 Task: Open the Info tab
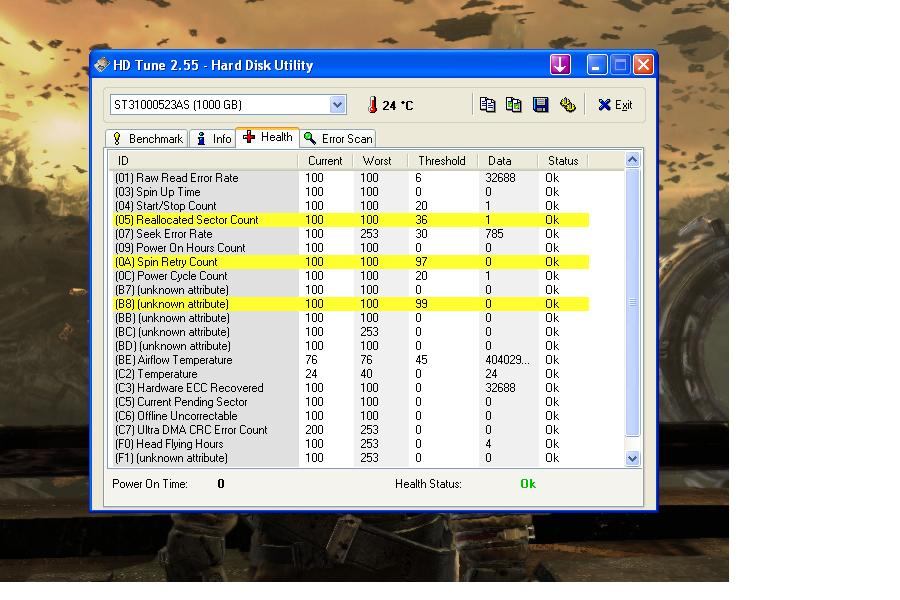tap(213, 139)
